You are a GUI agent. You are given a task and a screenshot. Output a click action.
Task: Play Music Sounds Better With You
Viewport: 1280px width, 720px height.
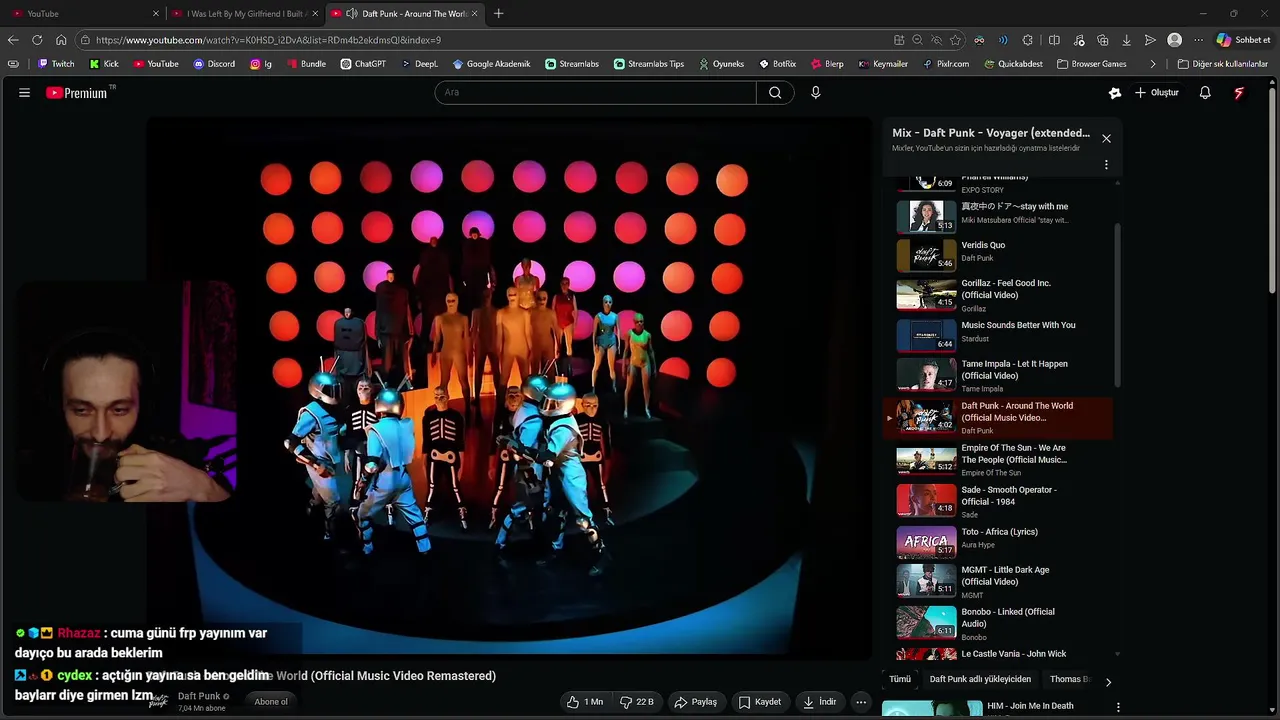(x=998, y=335)
